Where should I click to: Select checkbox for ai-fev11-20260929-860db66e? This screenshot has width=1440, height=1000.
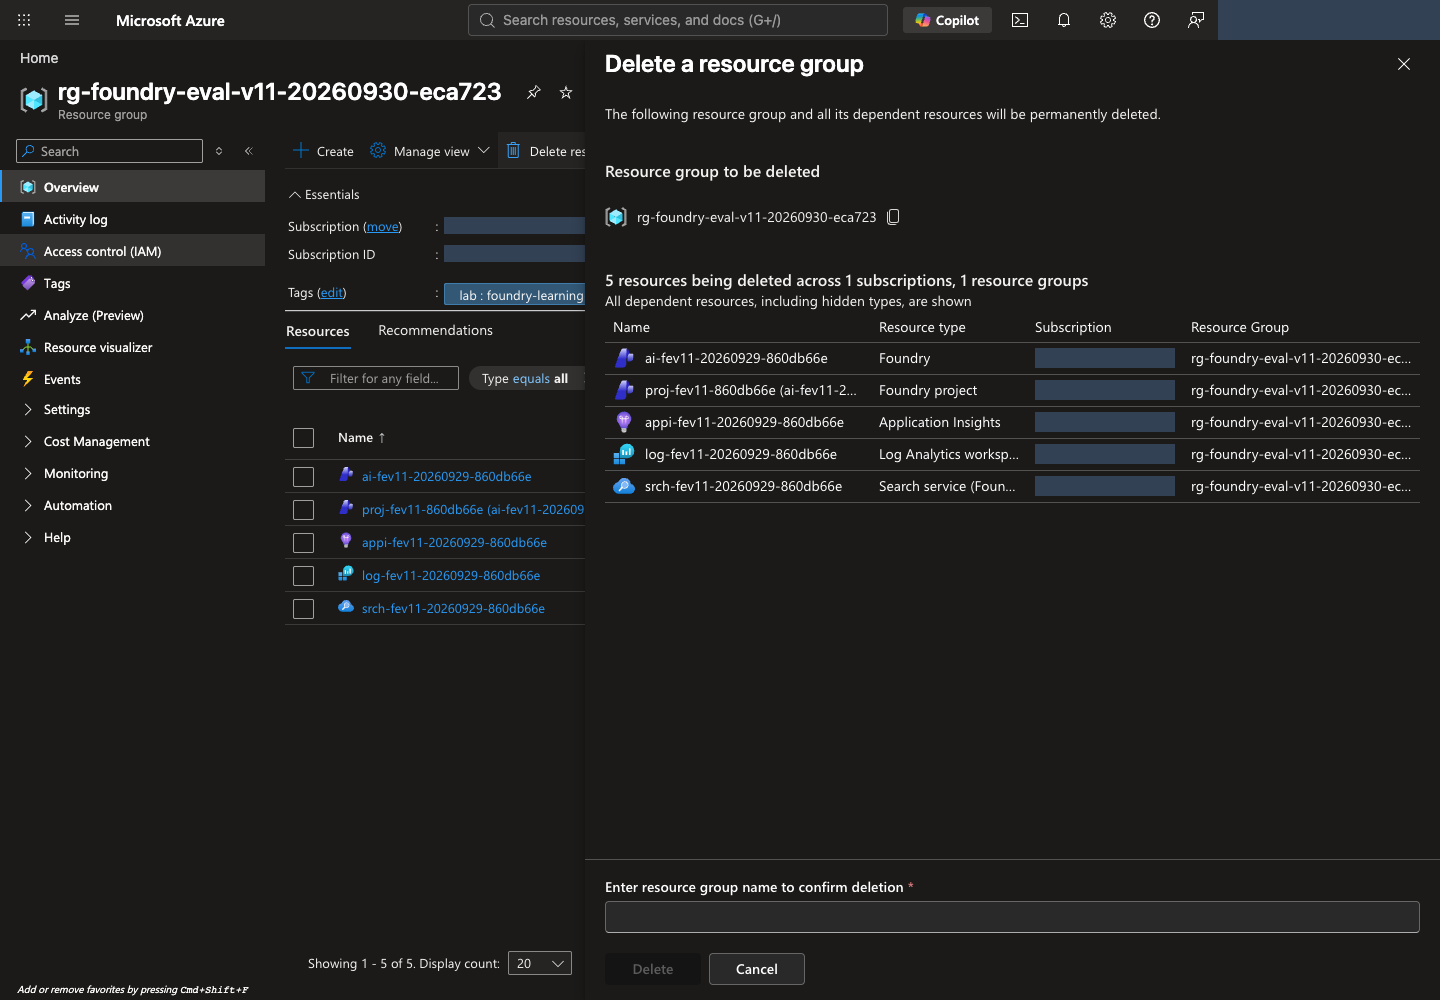tap(304, 477)
